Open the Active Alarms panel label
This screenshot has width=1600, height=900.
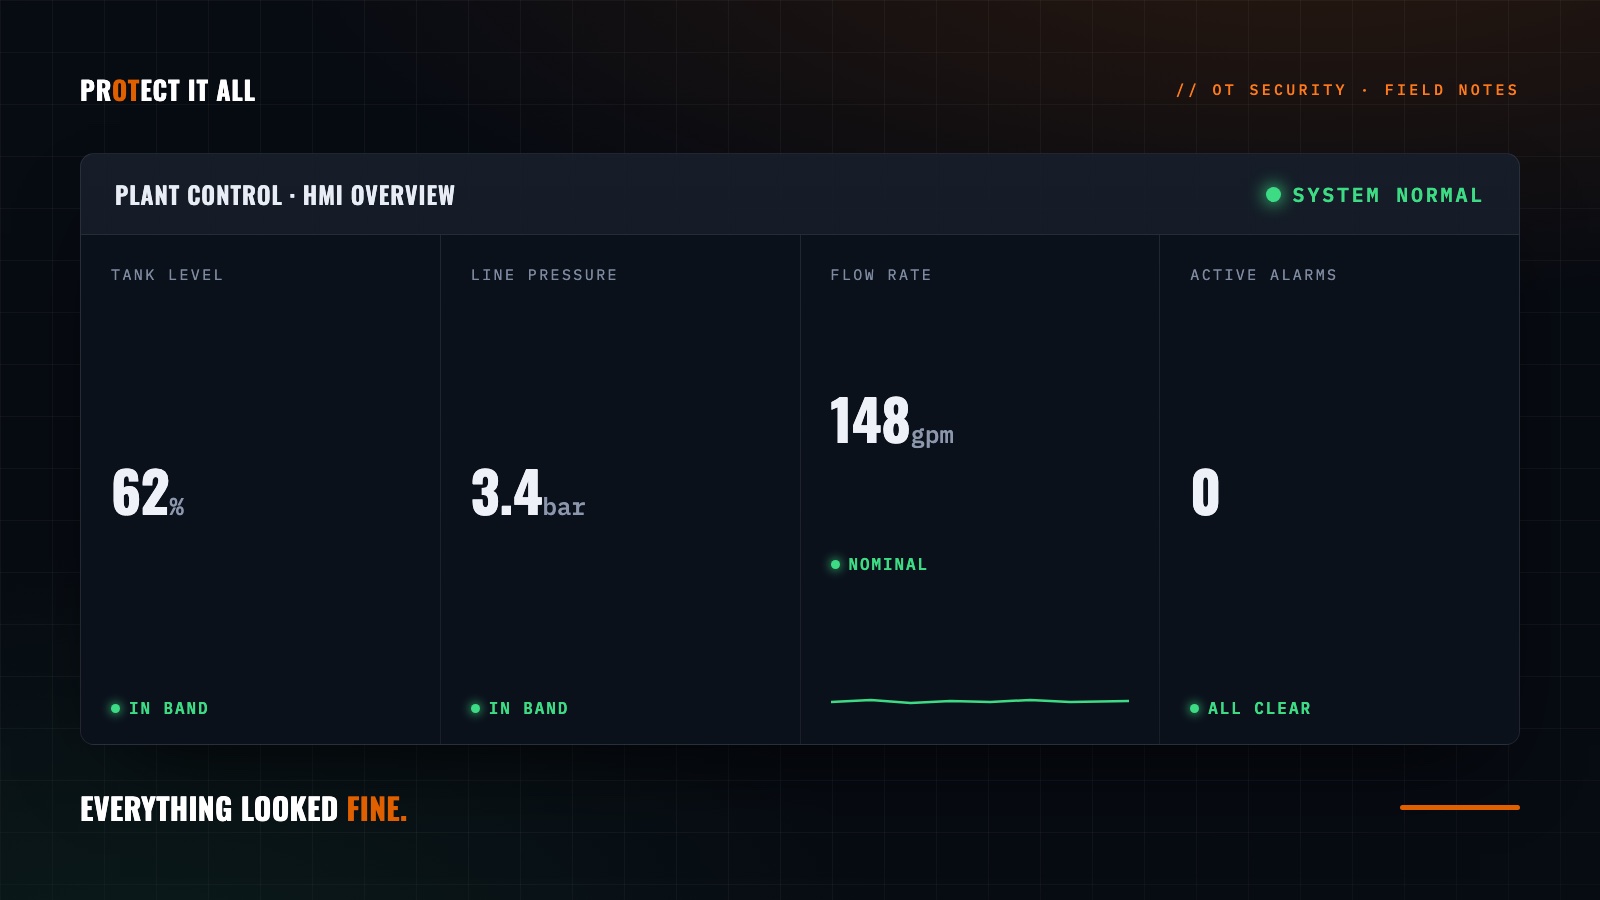[x=1263, y=275]
